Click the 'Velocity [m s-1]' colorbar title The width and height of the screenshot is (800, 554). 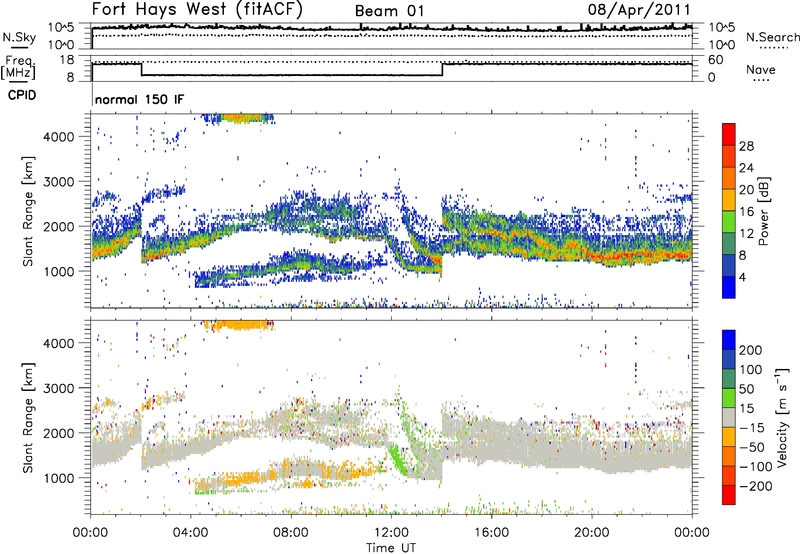click(782, 418)
